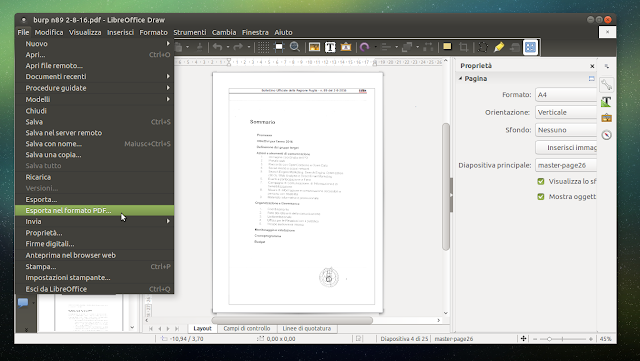Close the Proprietà sidebar panel

[592, 66]
